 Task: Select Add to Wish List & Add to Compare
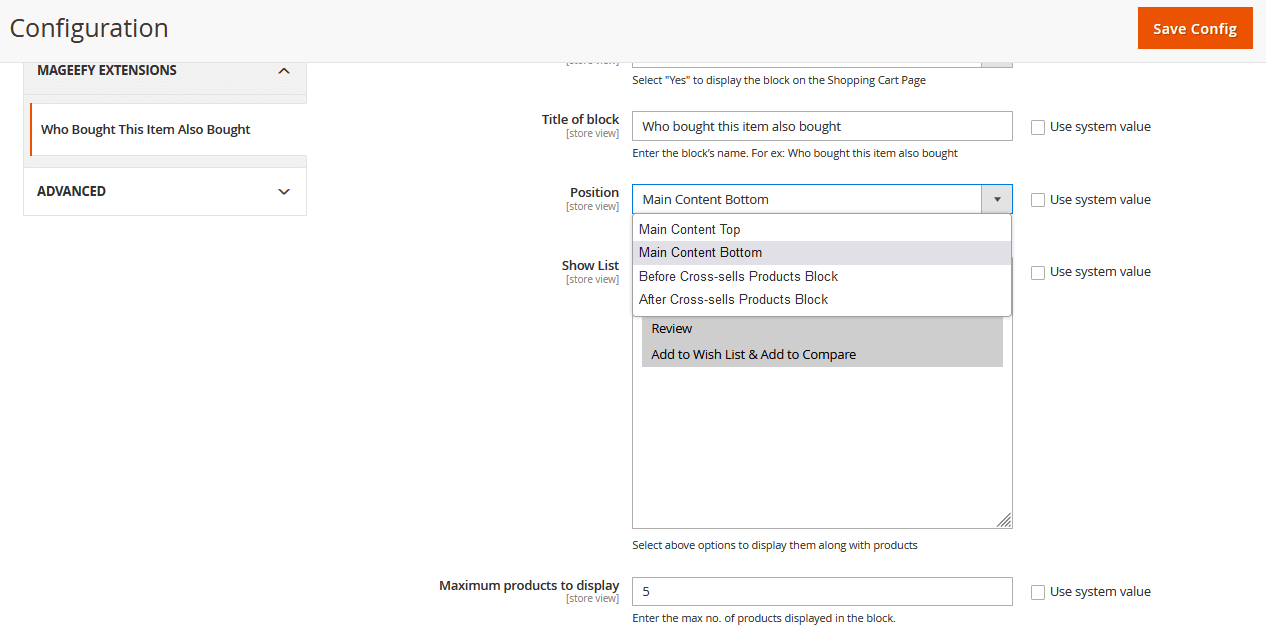pyautogui.click(x=753, y=355)
